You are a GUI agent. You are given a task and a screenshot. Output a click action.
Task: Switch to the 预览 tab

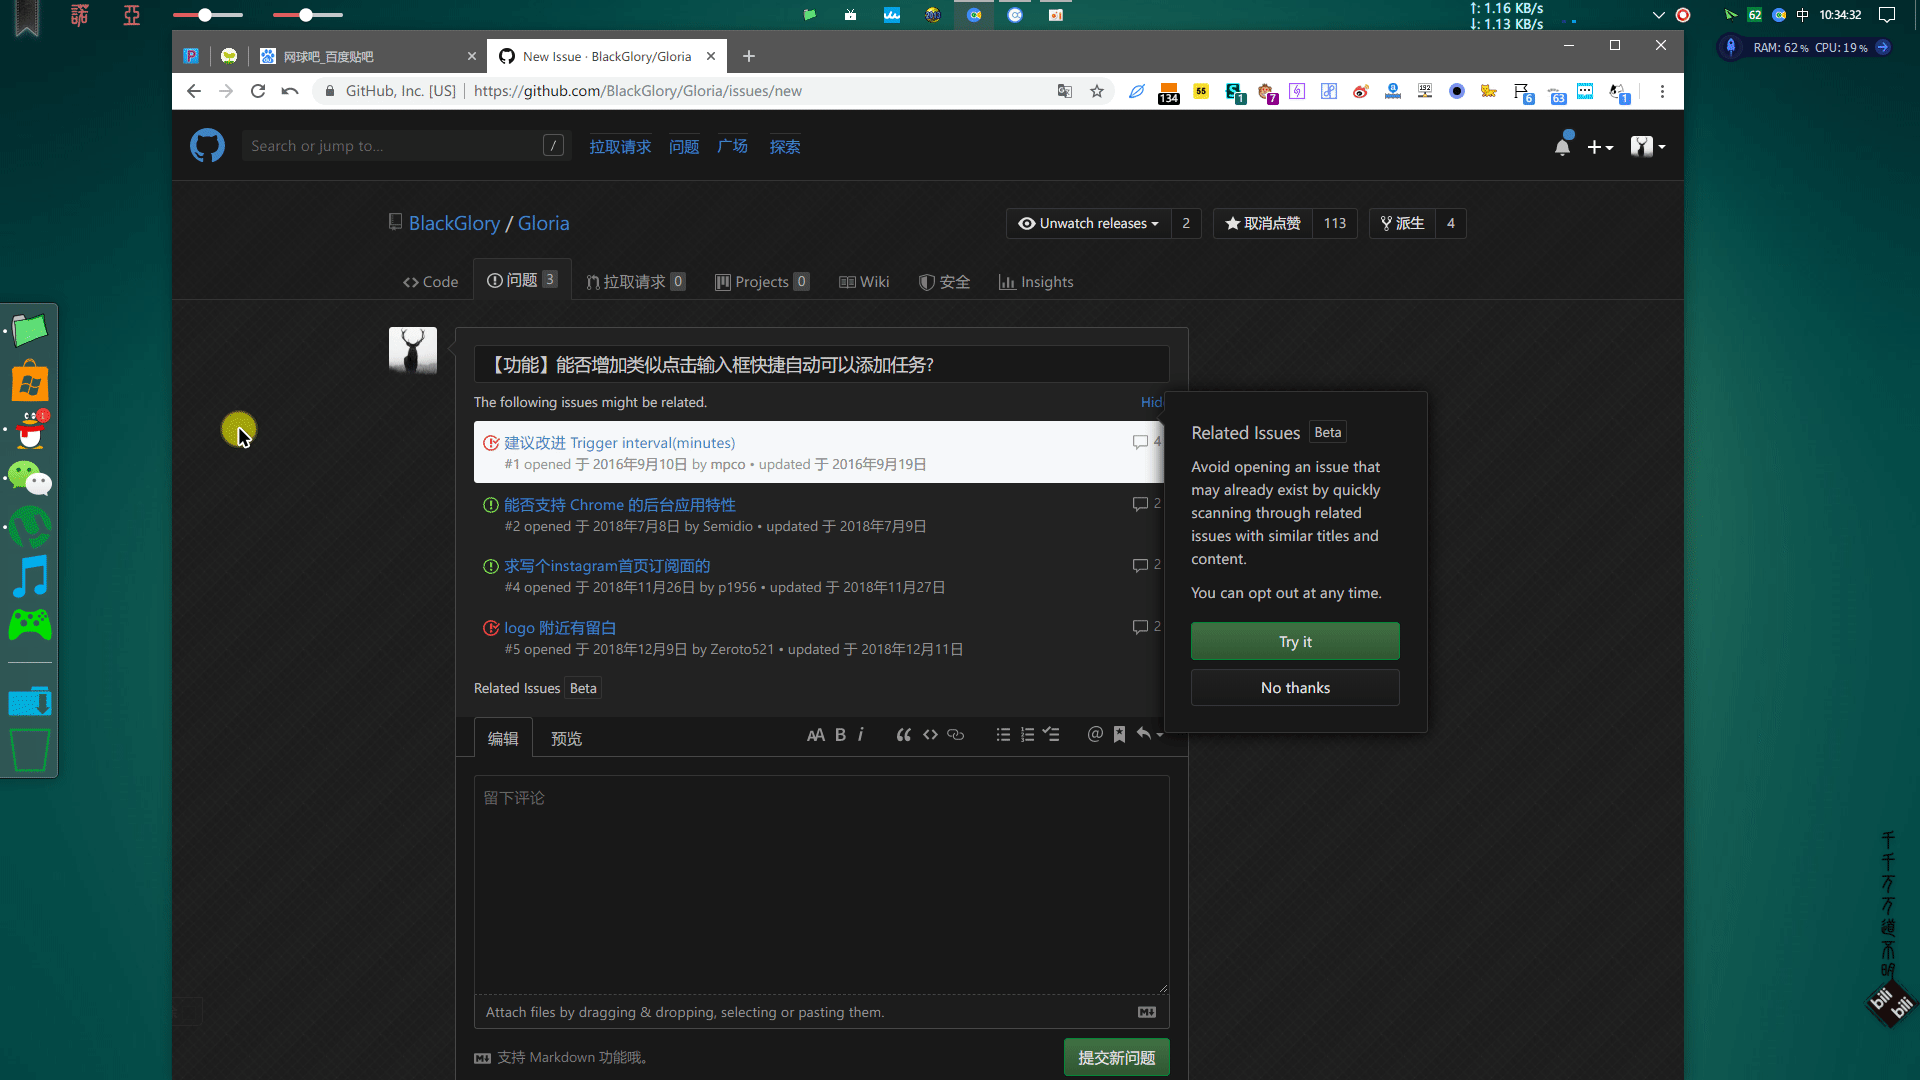pos(566,738)
